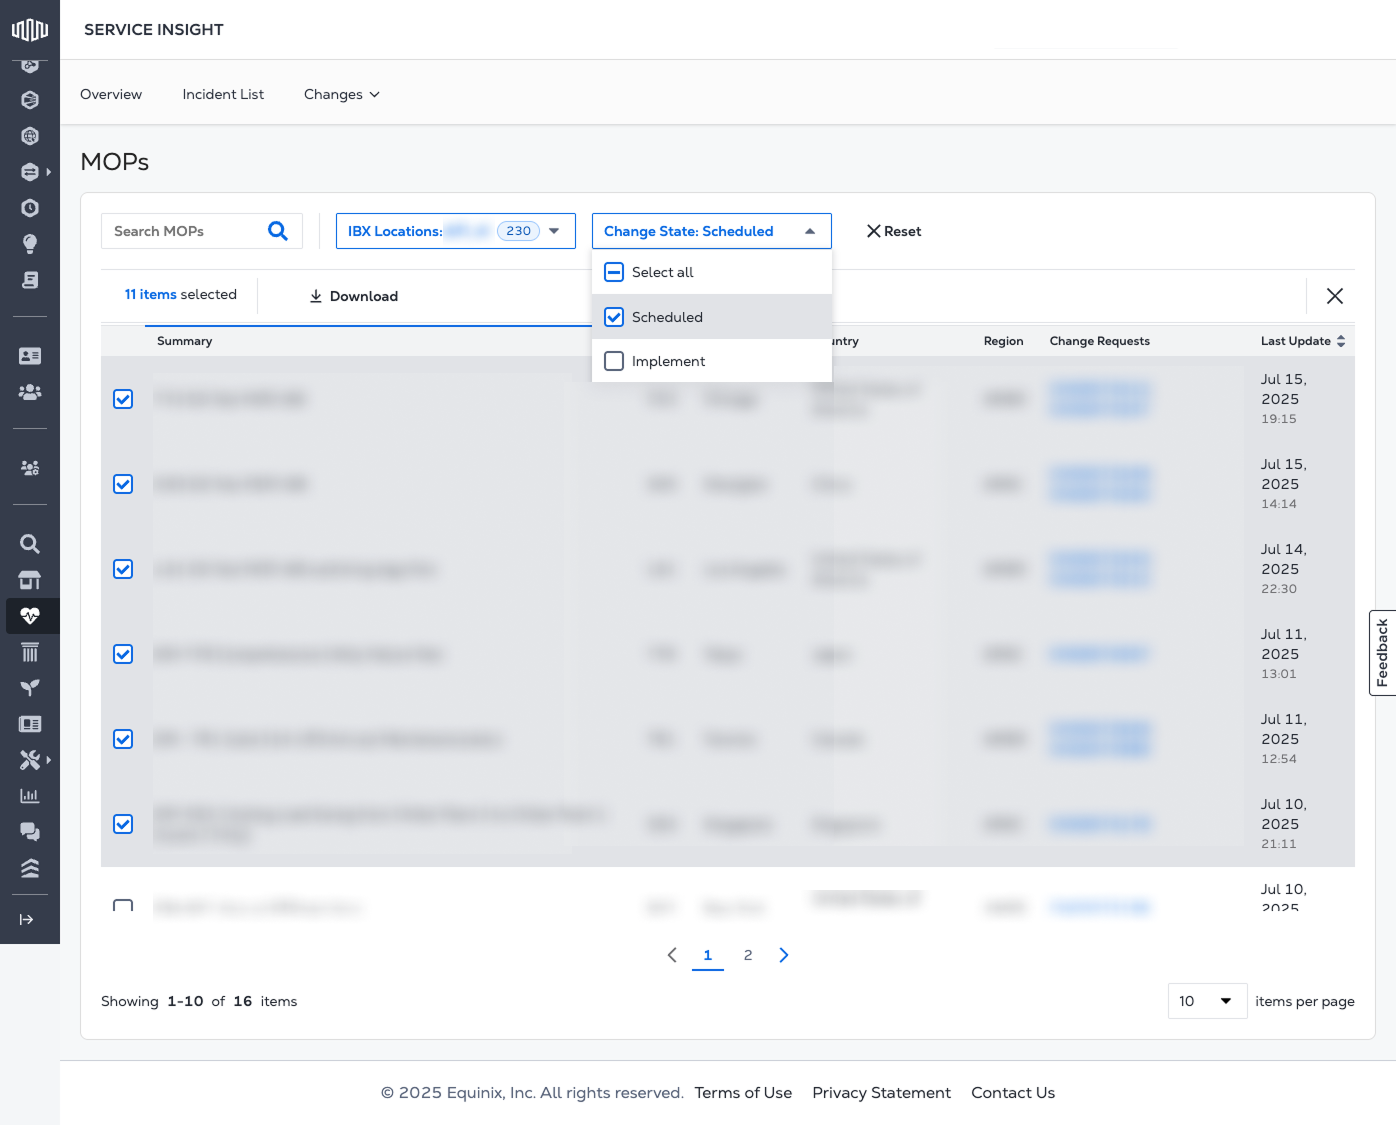The image size is (1396, 1125).
Task: Open the seedling sustainability sidebar icon
Action: click(x=30, y=688)
